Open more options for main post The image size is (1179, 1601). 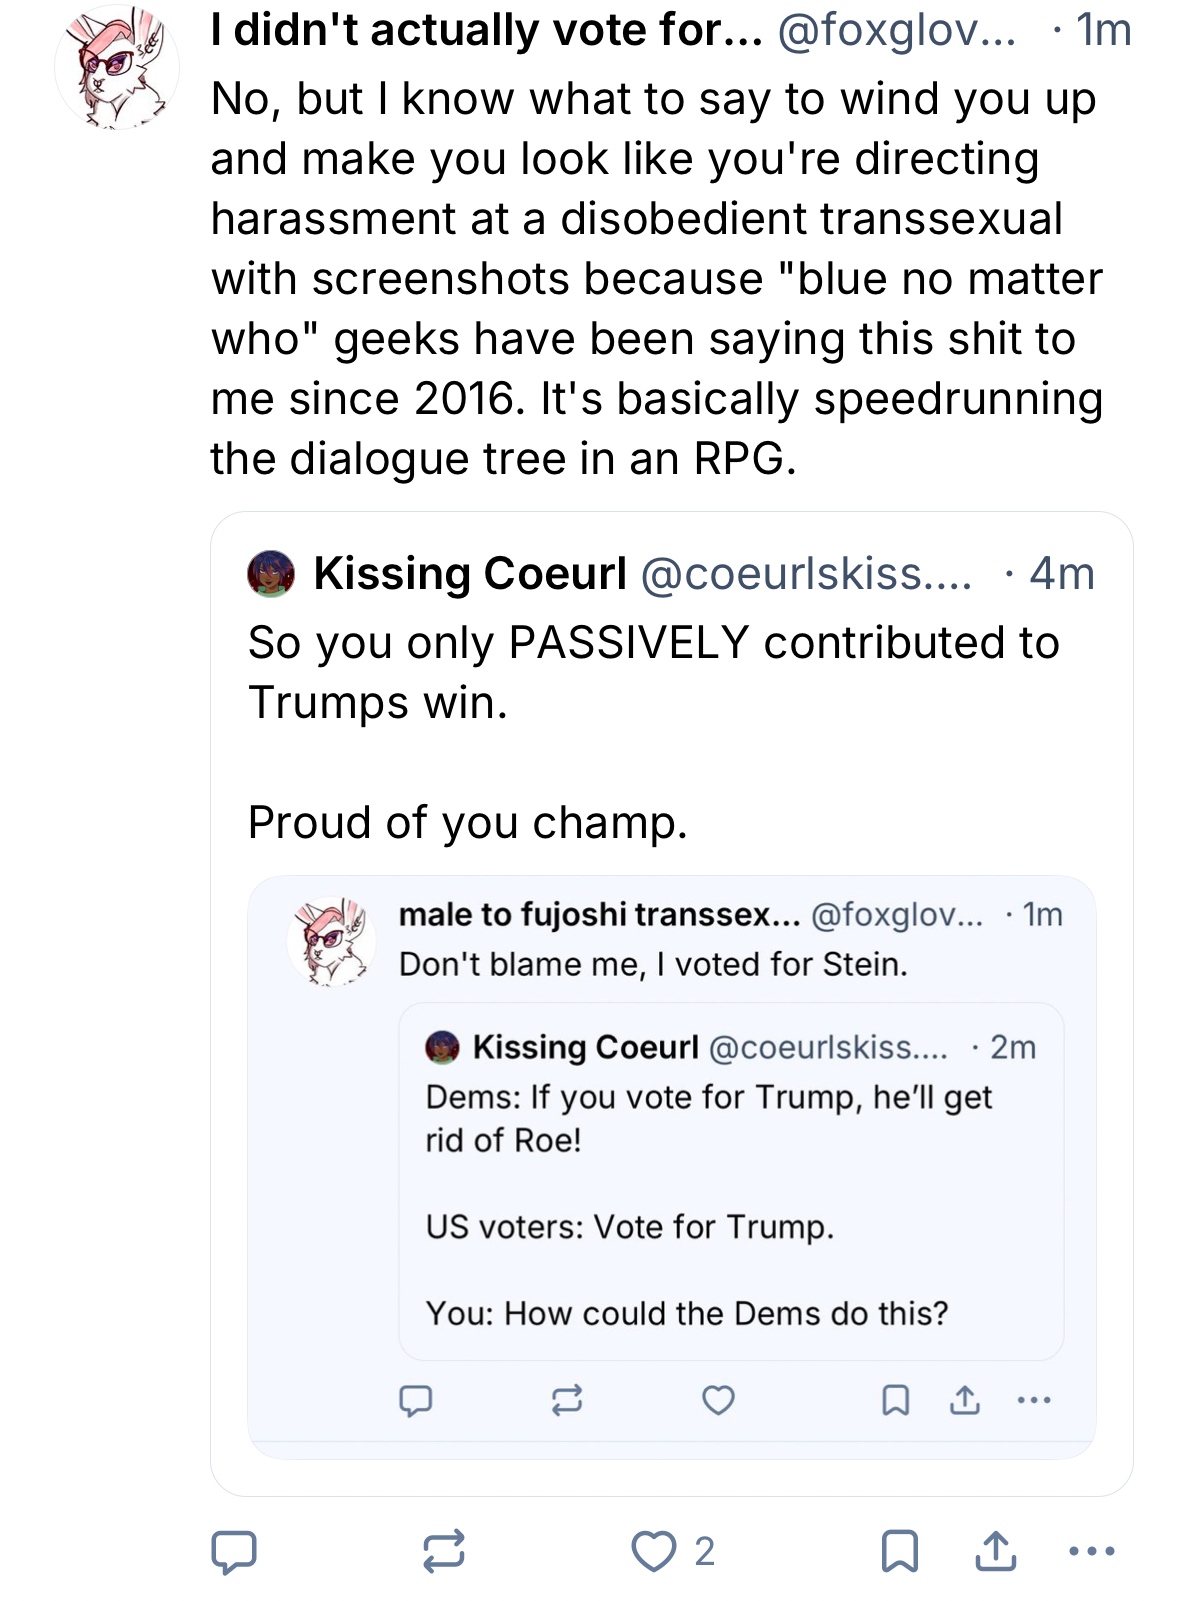[1091, 1551]
